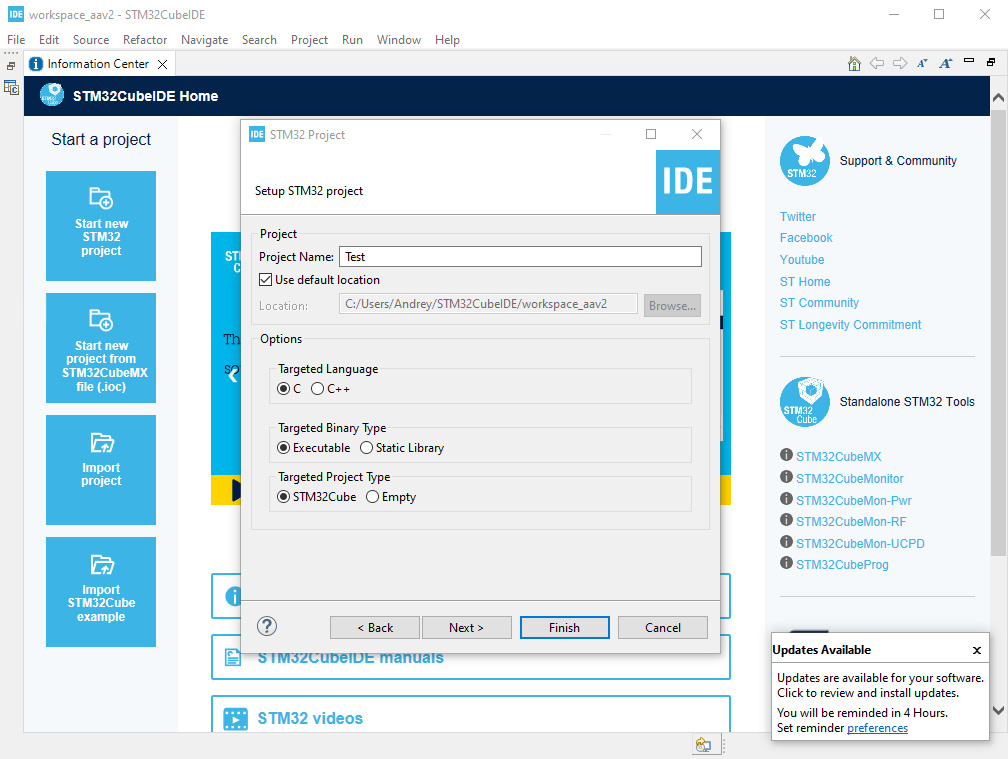Click Start new STM32 project tile
1008x759 pixels.
101,226
